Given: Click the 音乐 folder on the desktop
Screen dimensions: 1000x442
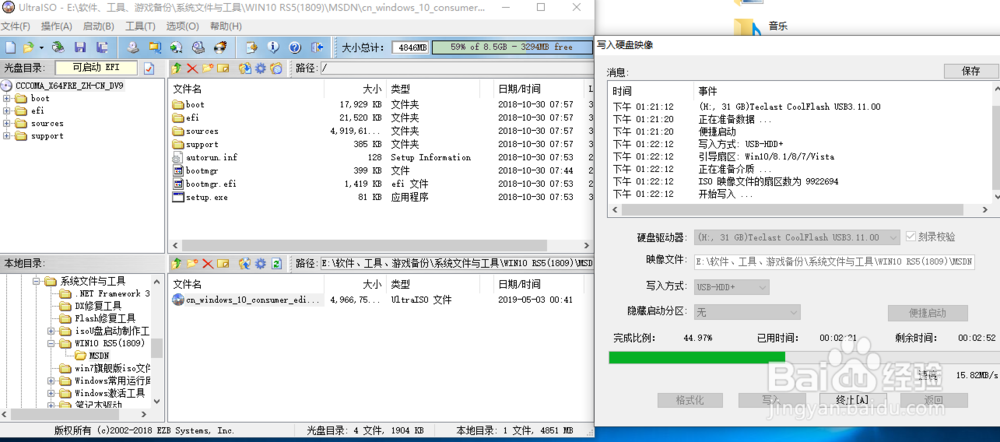Looking at the screenshot, I should 762,27.
